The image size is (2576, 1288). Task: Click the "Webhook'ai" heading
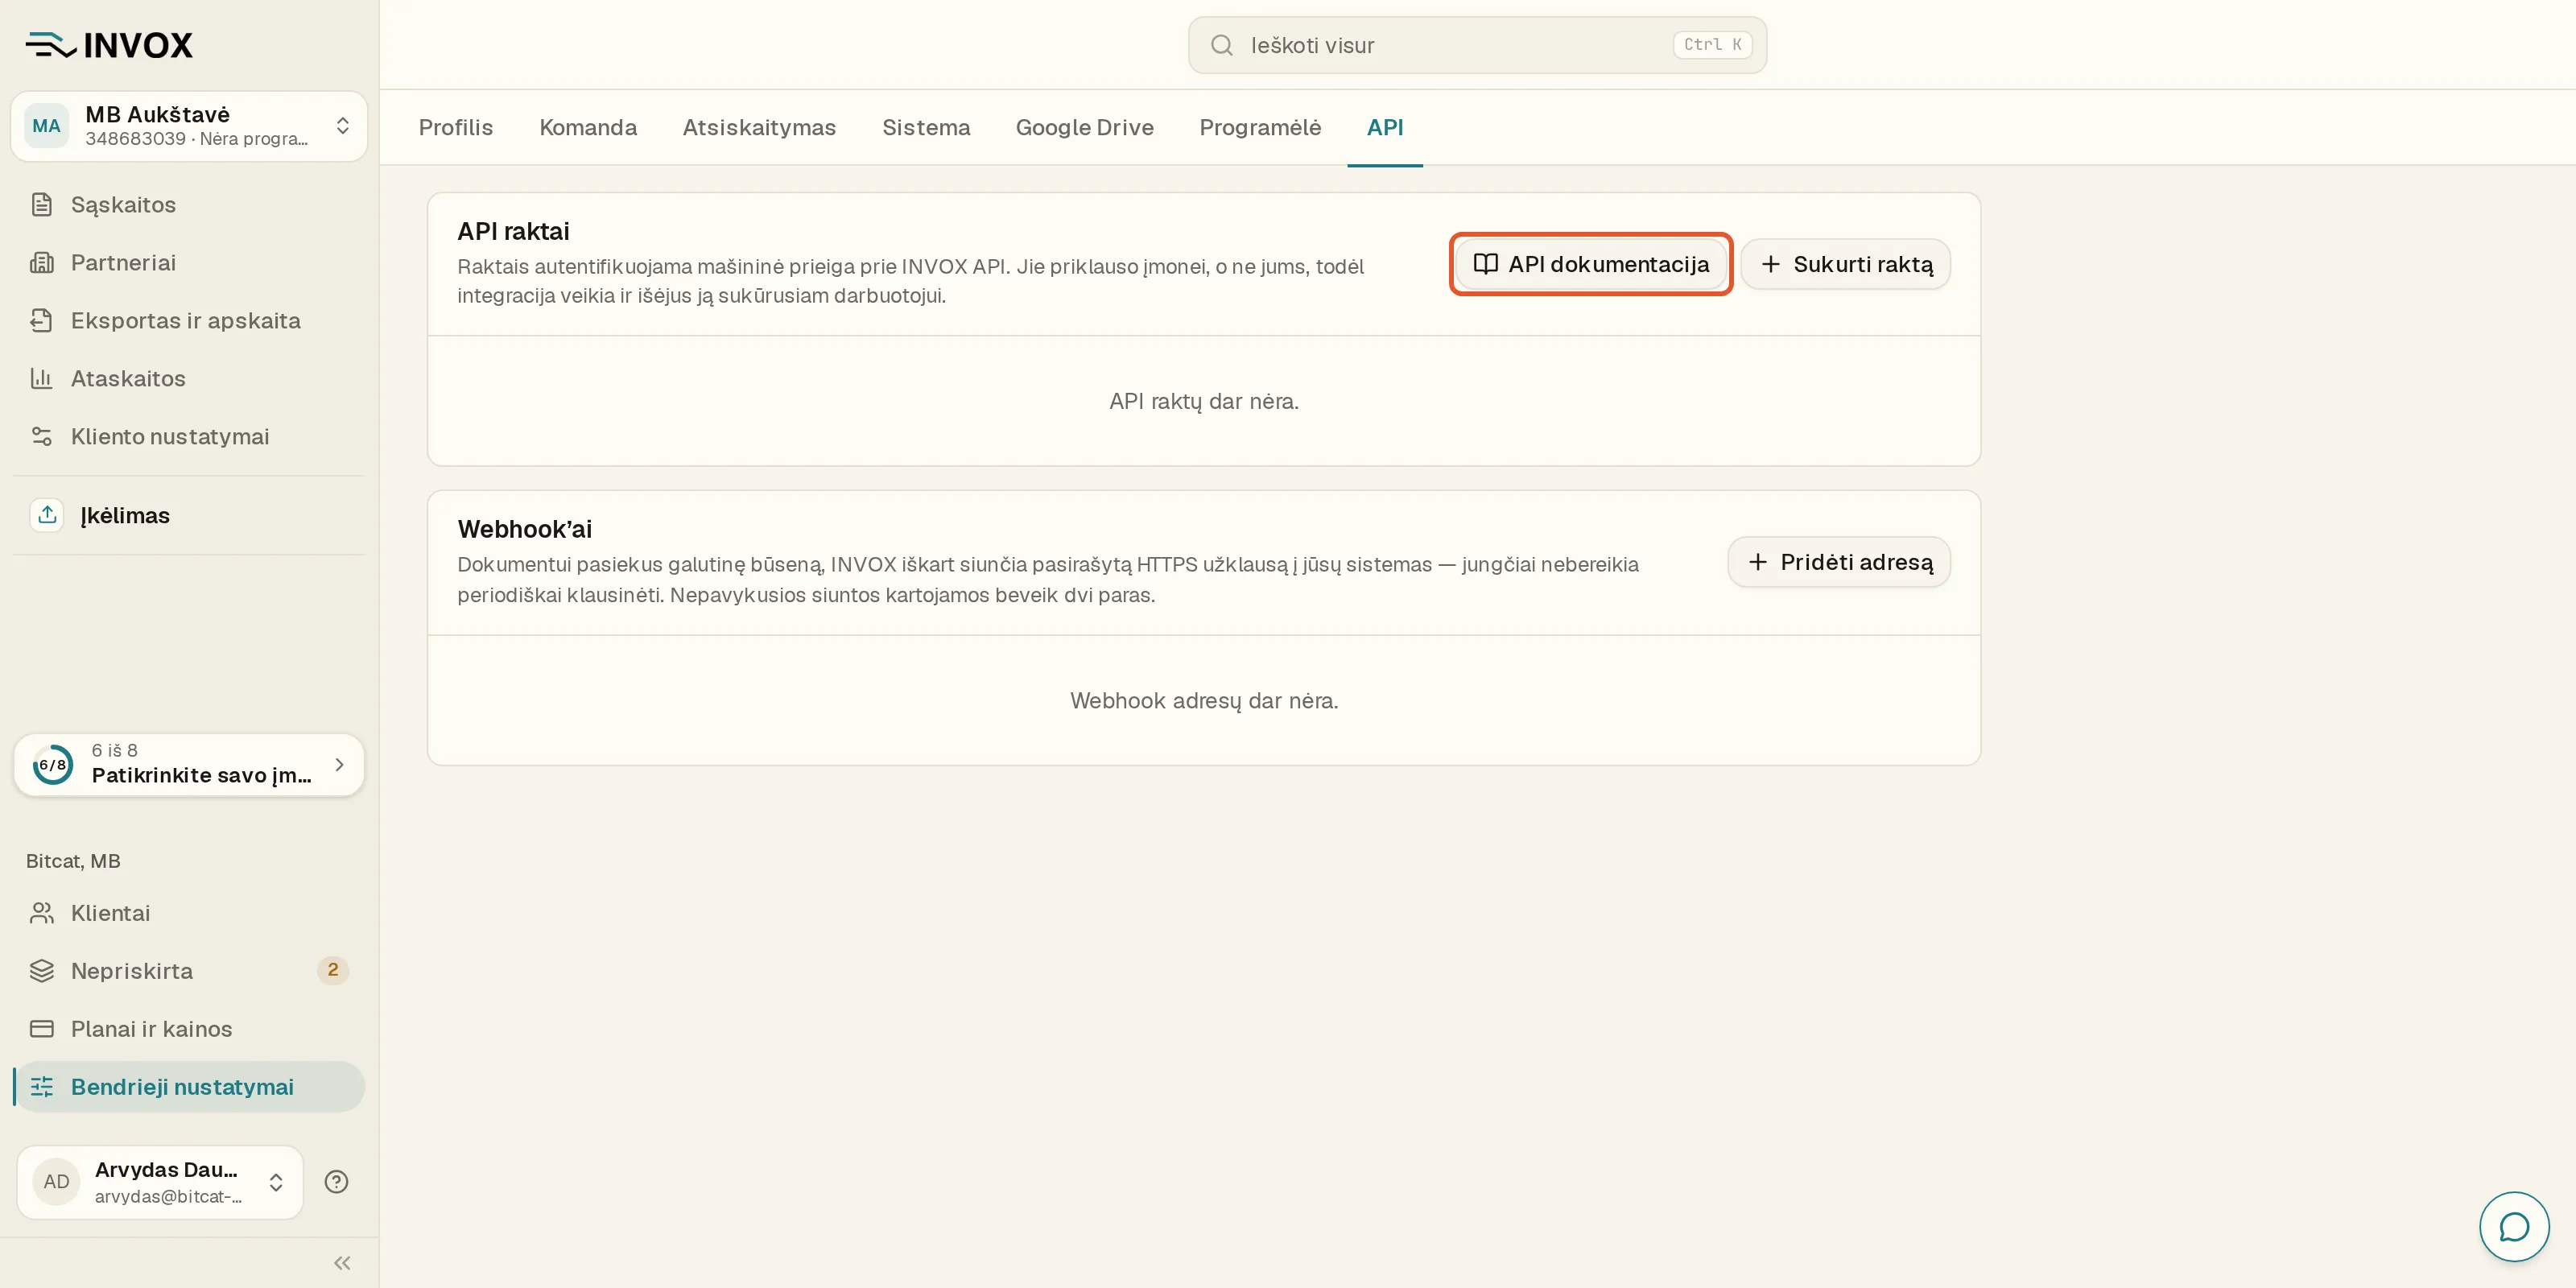[525, 529]
